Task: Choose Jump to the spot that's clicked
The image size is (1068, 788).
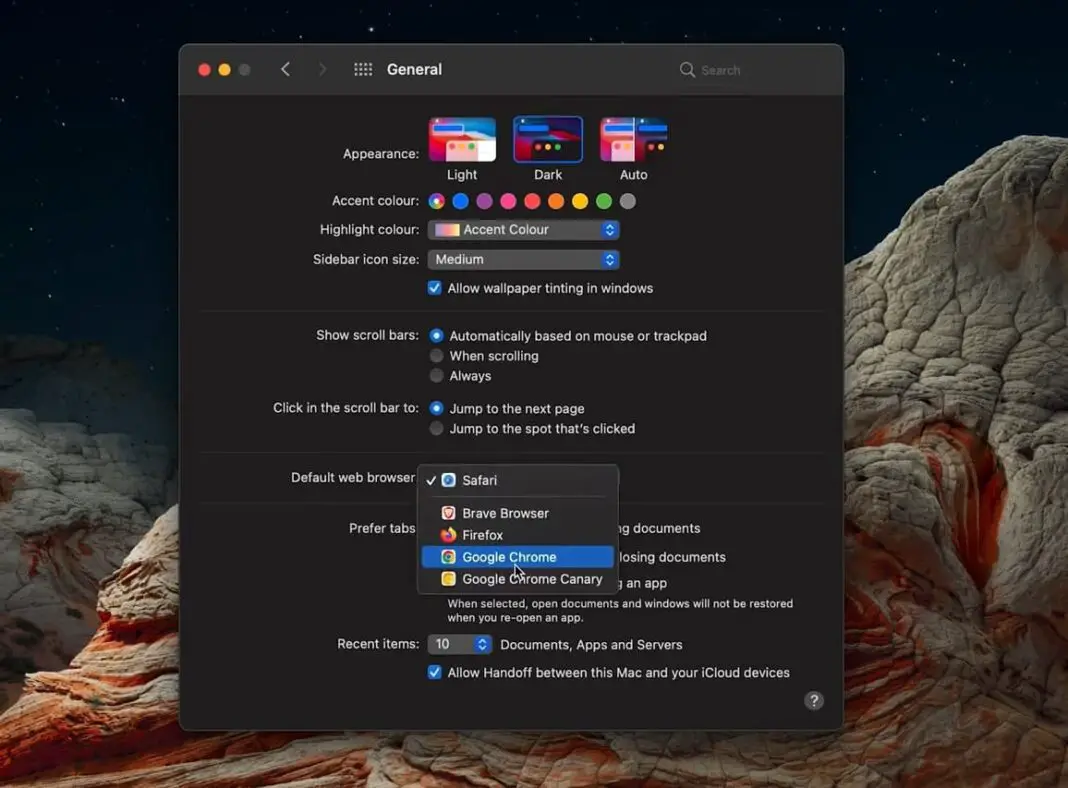Action: tap(437, 428)
